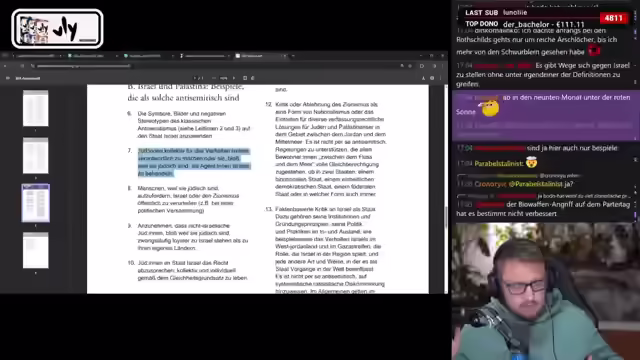Open the fourth page thumbnail
This screenshot has height=360, width=640.
36,250
